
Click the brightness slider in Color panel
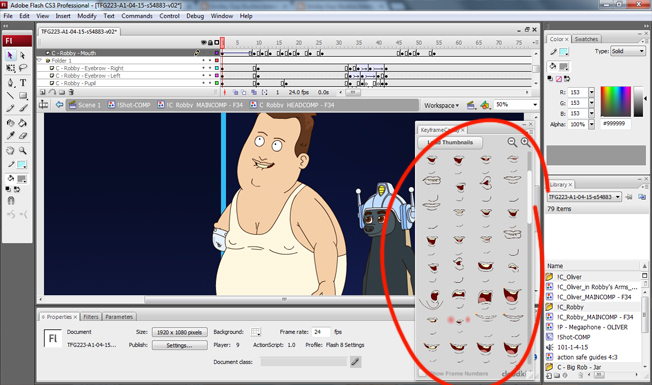(638, 101)
